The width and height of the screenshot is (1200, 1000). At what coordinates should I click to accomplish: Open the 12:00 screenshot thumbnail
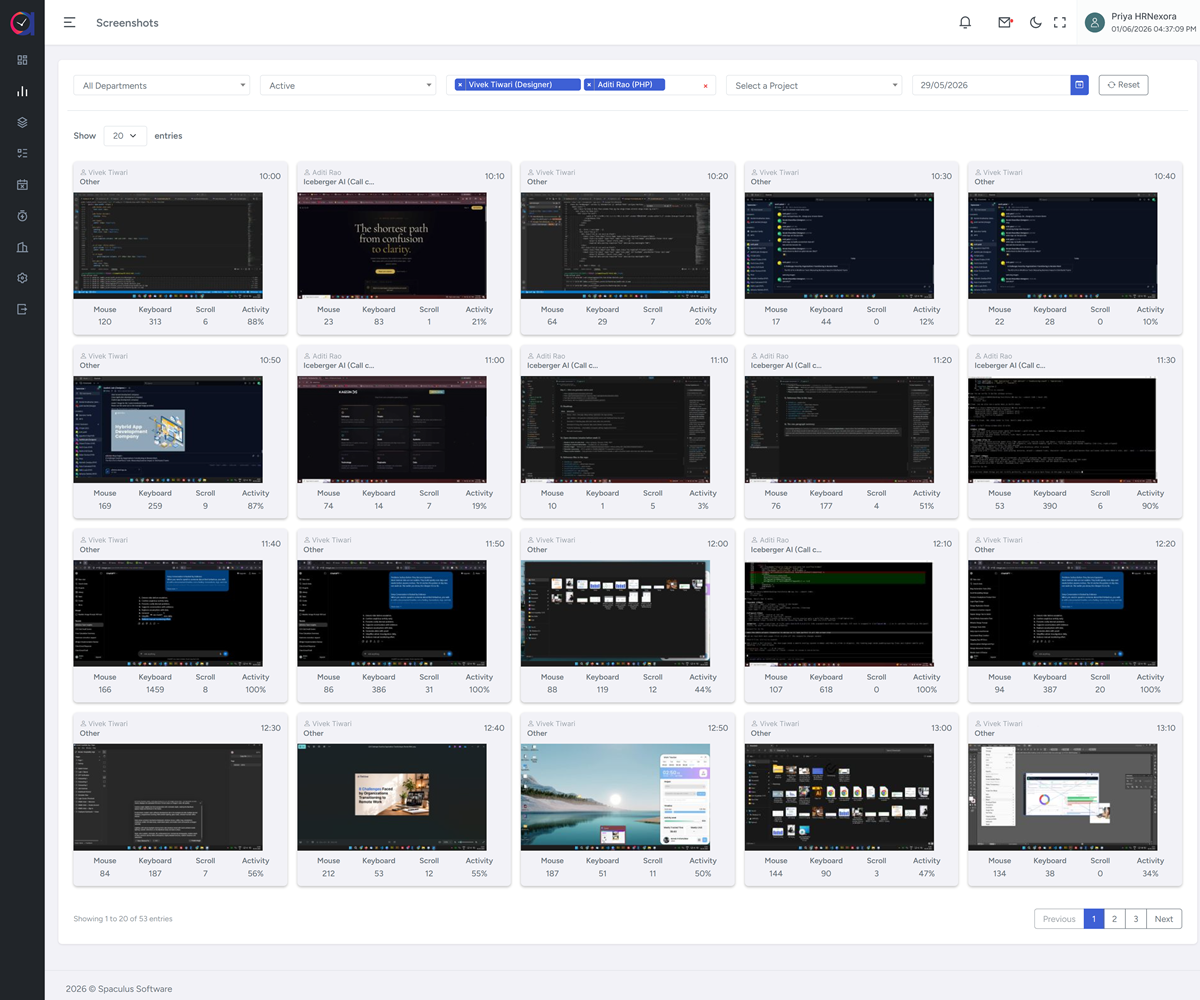(615, 613)
